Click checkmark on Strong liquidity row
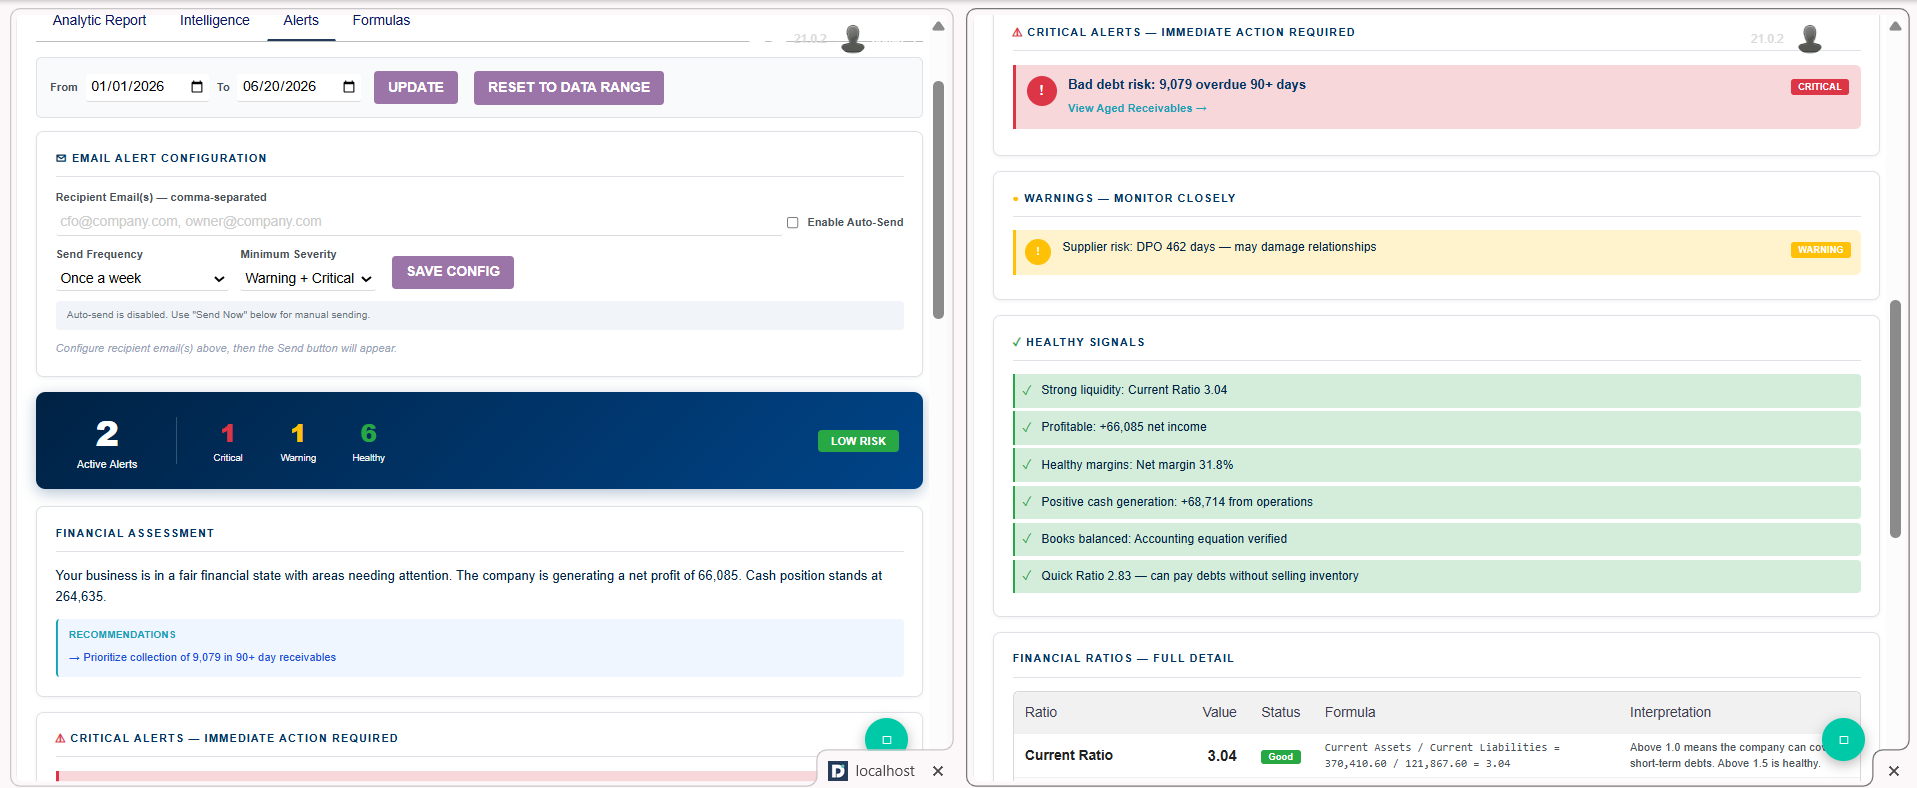Screen dimensions: 1917x788 (1027, 390)
